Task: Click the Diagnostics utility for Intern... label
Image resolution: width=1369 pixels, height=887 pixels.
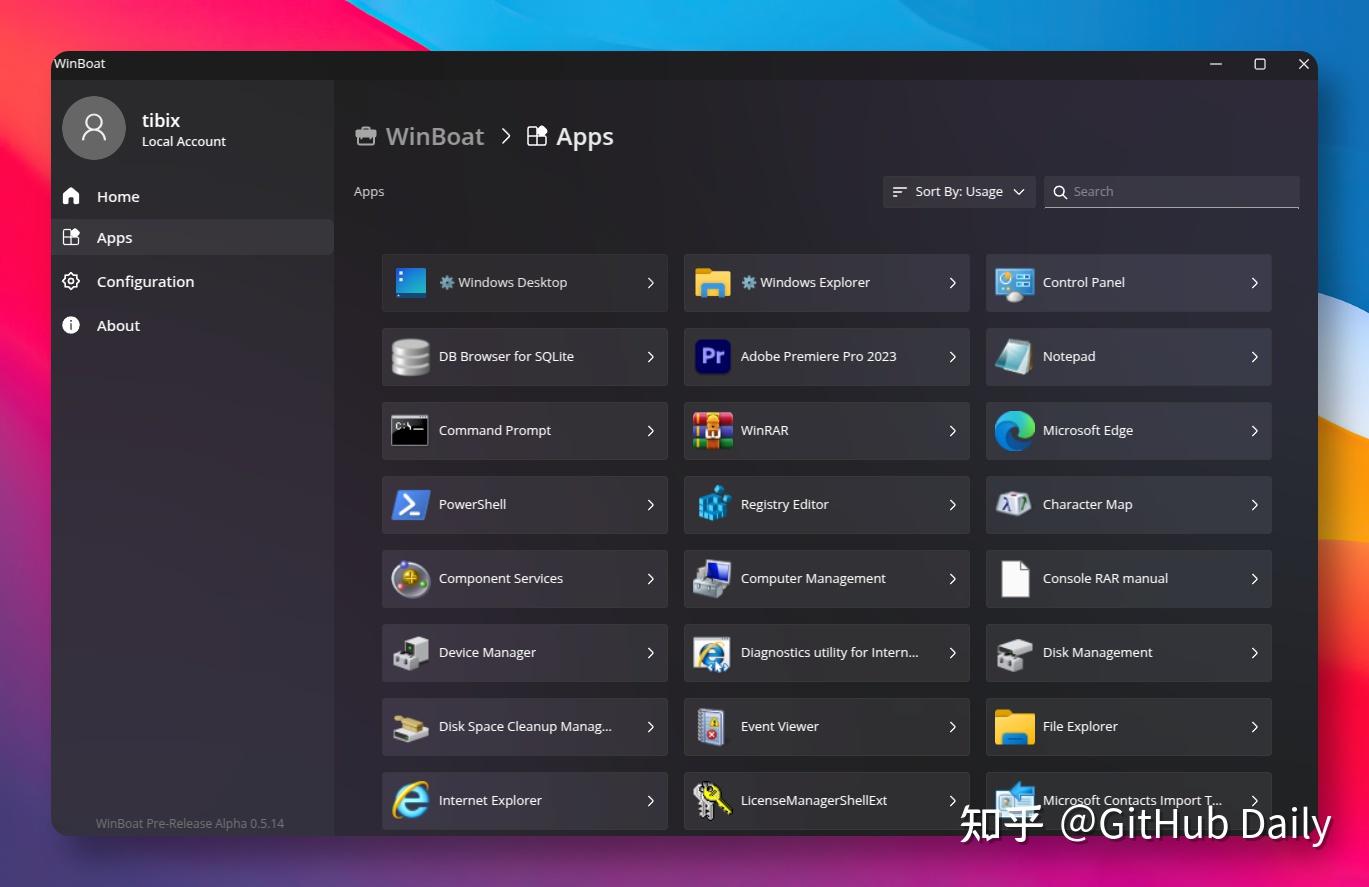Action: tap(829, 653)
